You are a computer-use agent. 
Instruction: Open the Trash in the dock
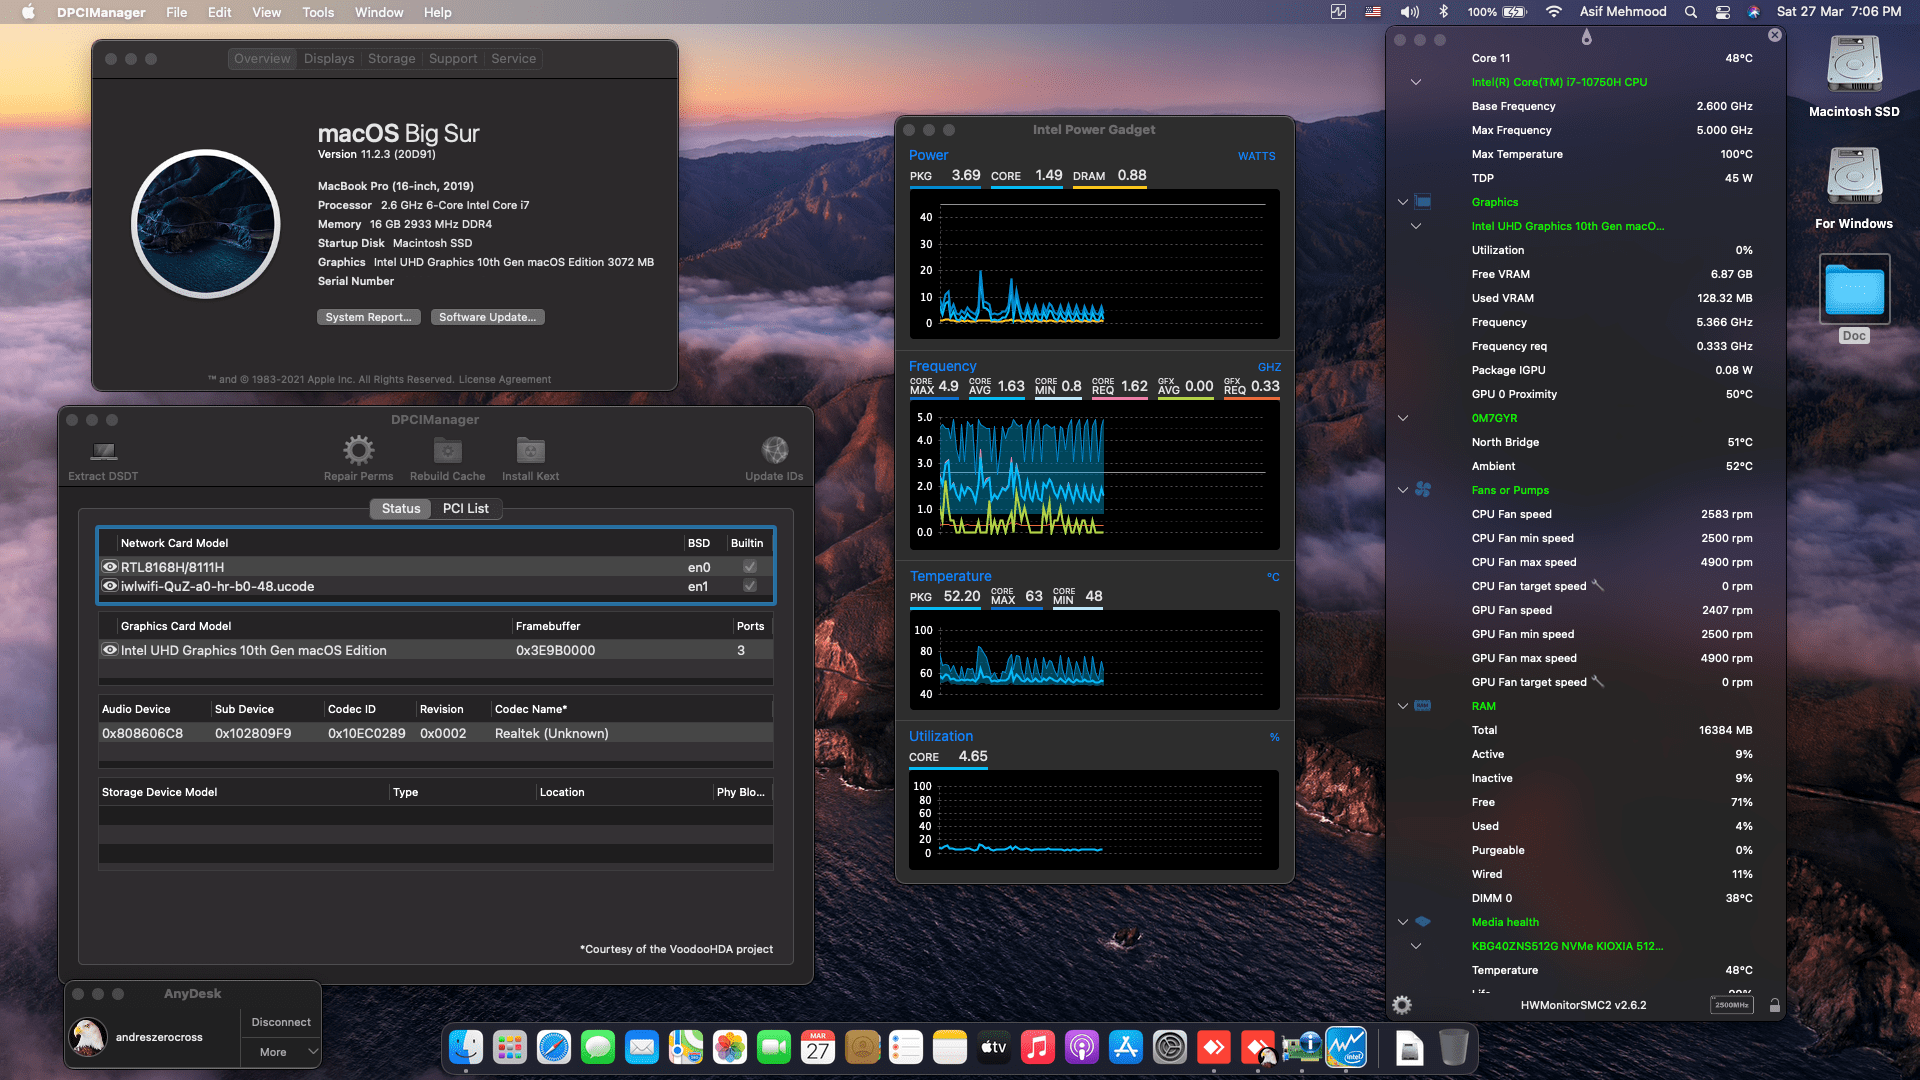tap(1453, 1047)
